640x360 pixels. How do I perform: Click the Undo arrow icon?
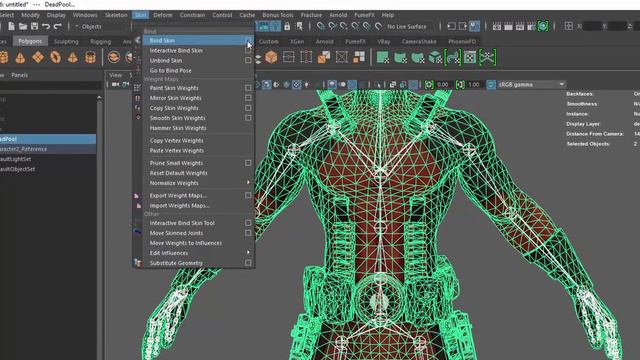tap(46, 27)
